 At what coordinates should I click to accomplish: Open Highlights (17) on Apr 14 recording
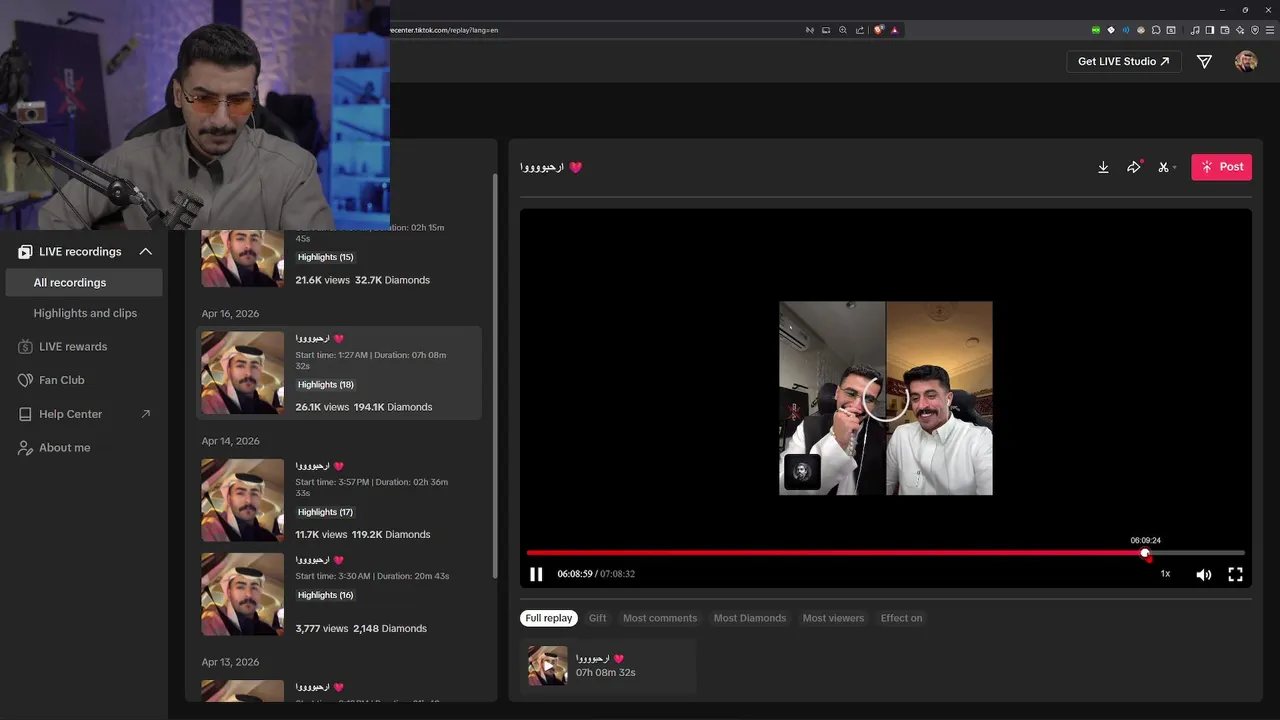(325, 512)
